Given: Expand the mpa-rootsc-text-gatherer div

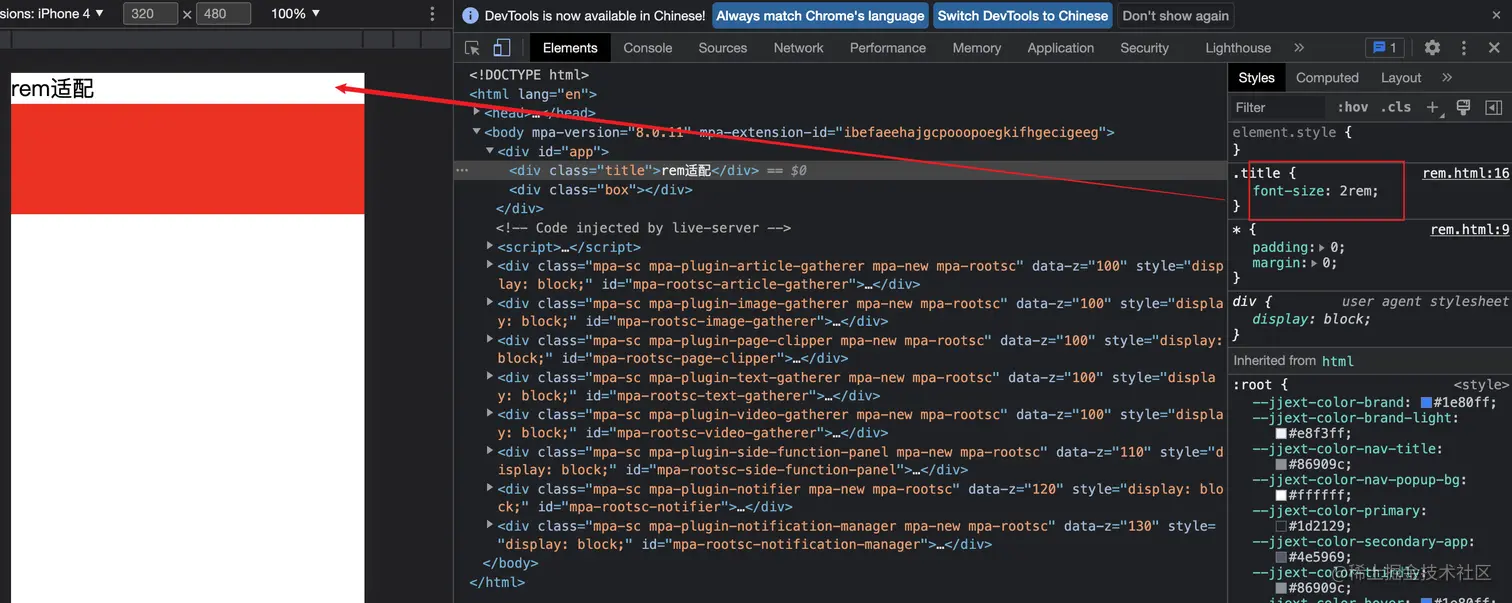Looking at the screenshot, I should (x=490, y=376).
